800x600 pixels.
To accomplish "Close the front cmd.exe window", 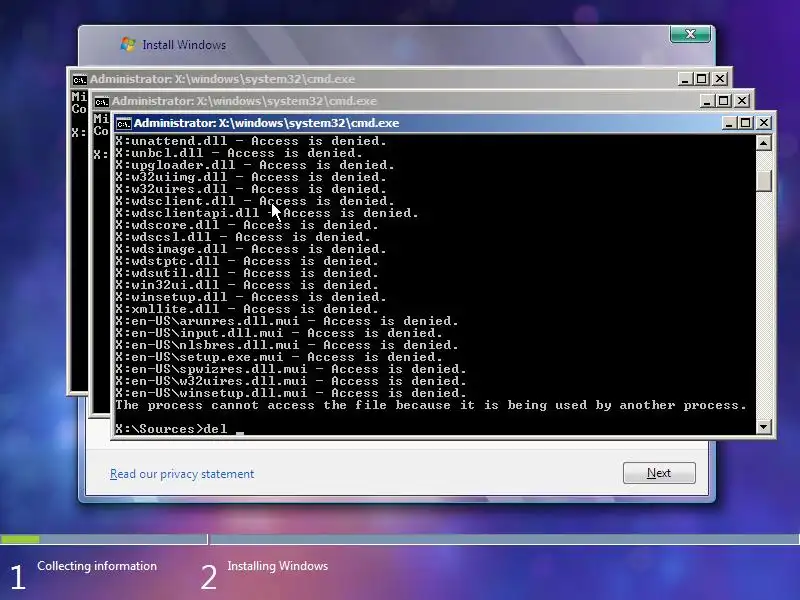I will click(x=764, y=123).
